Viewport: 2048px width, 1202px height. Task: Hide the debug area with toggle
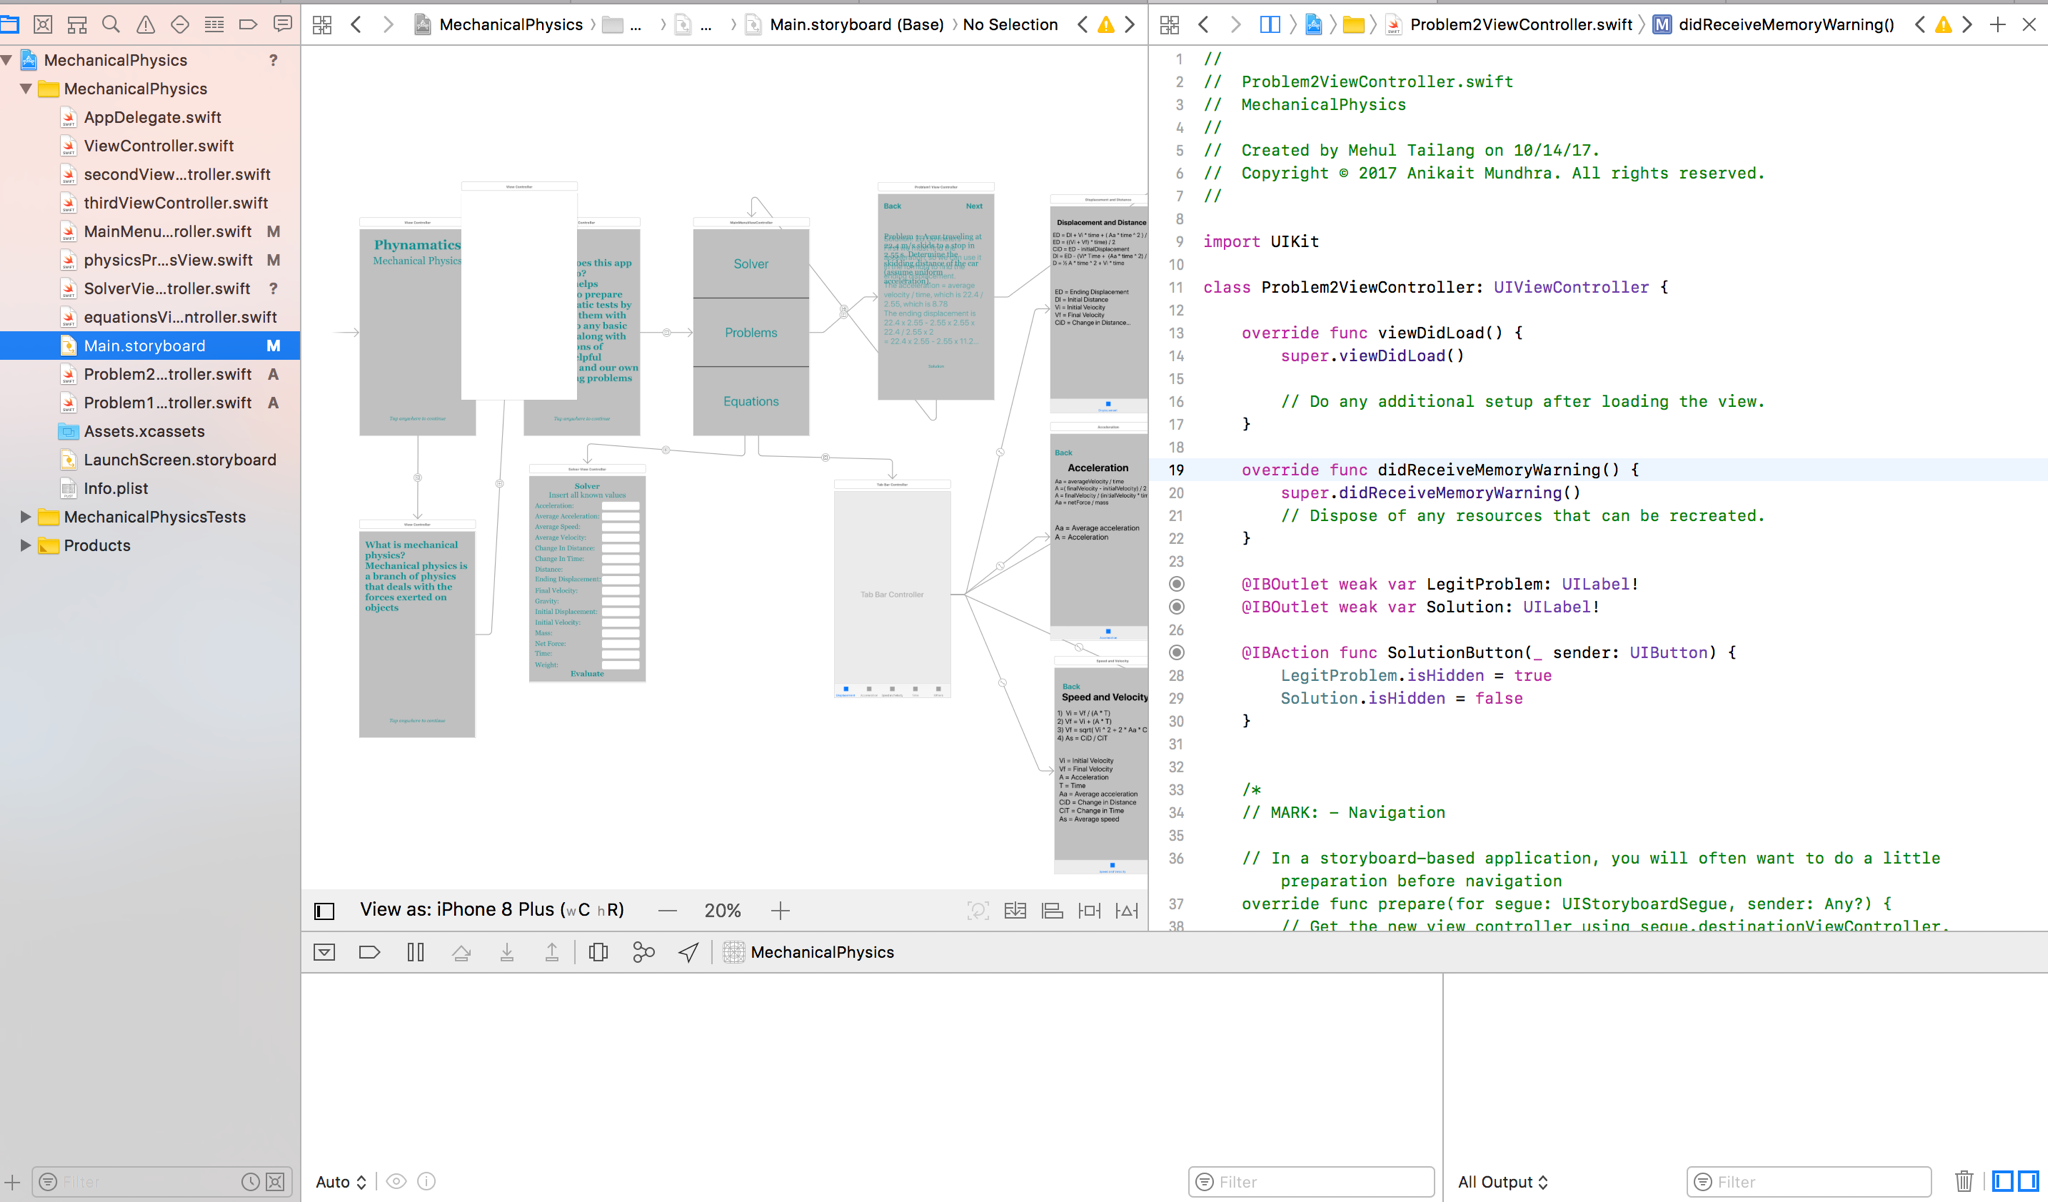click(x=324, y=952)
